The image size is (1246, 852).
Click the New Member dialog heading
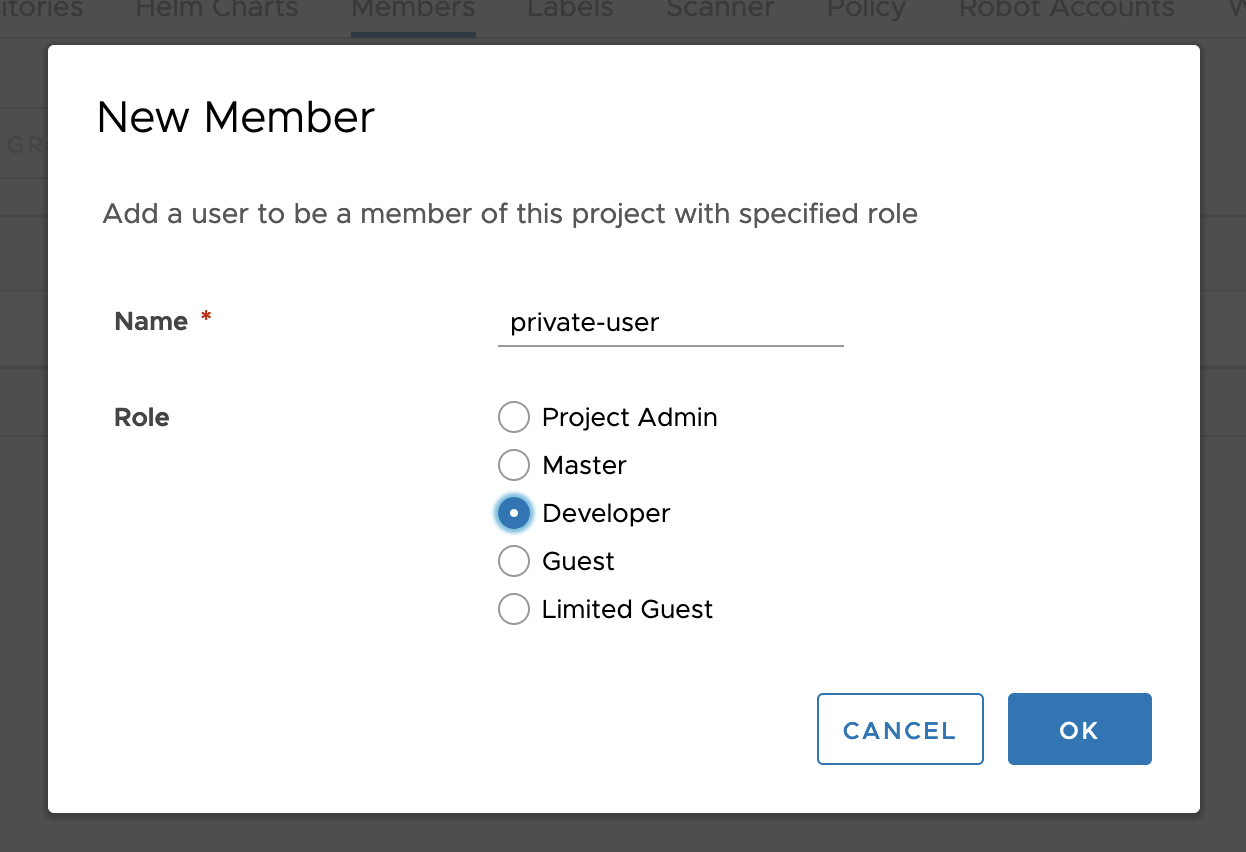tap(235, 117)
